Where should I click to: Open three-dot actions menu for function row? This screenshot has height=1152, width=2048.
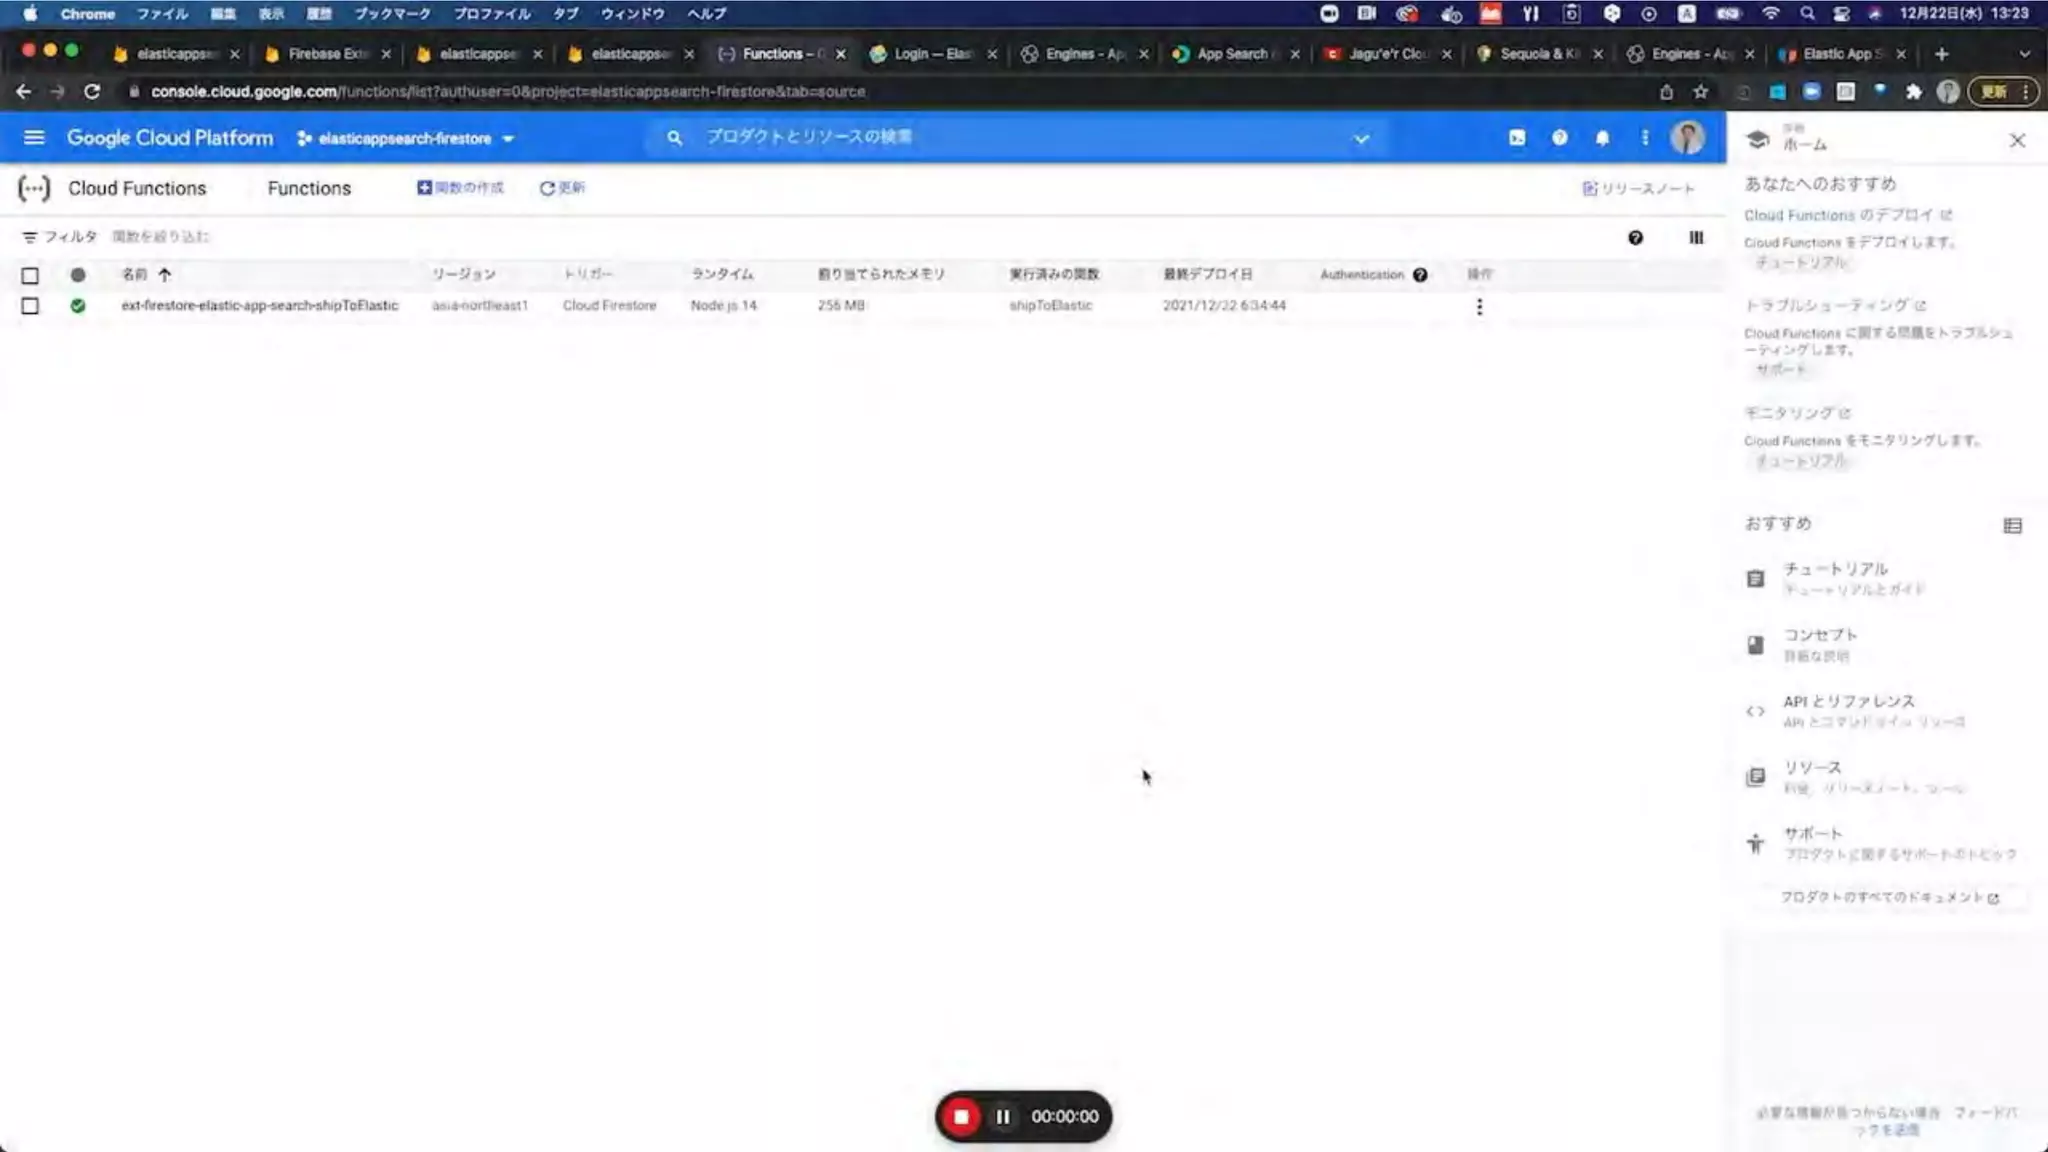click(1479, 307)
